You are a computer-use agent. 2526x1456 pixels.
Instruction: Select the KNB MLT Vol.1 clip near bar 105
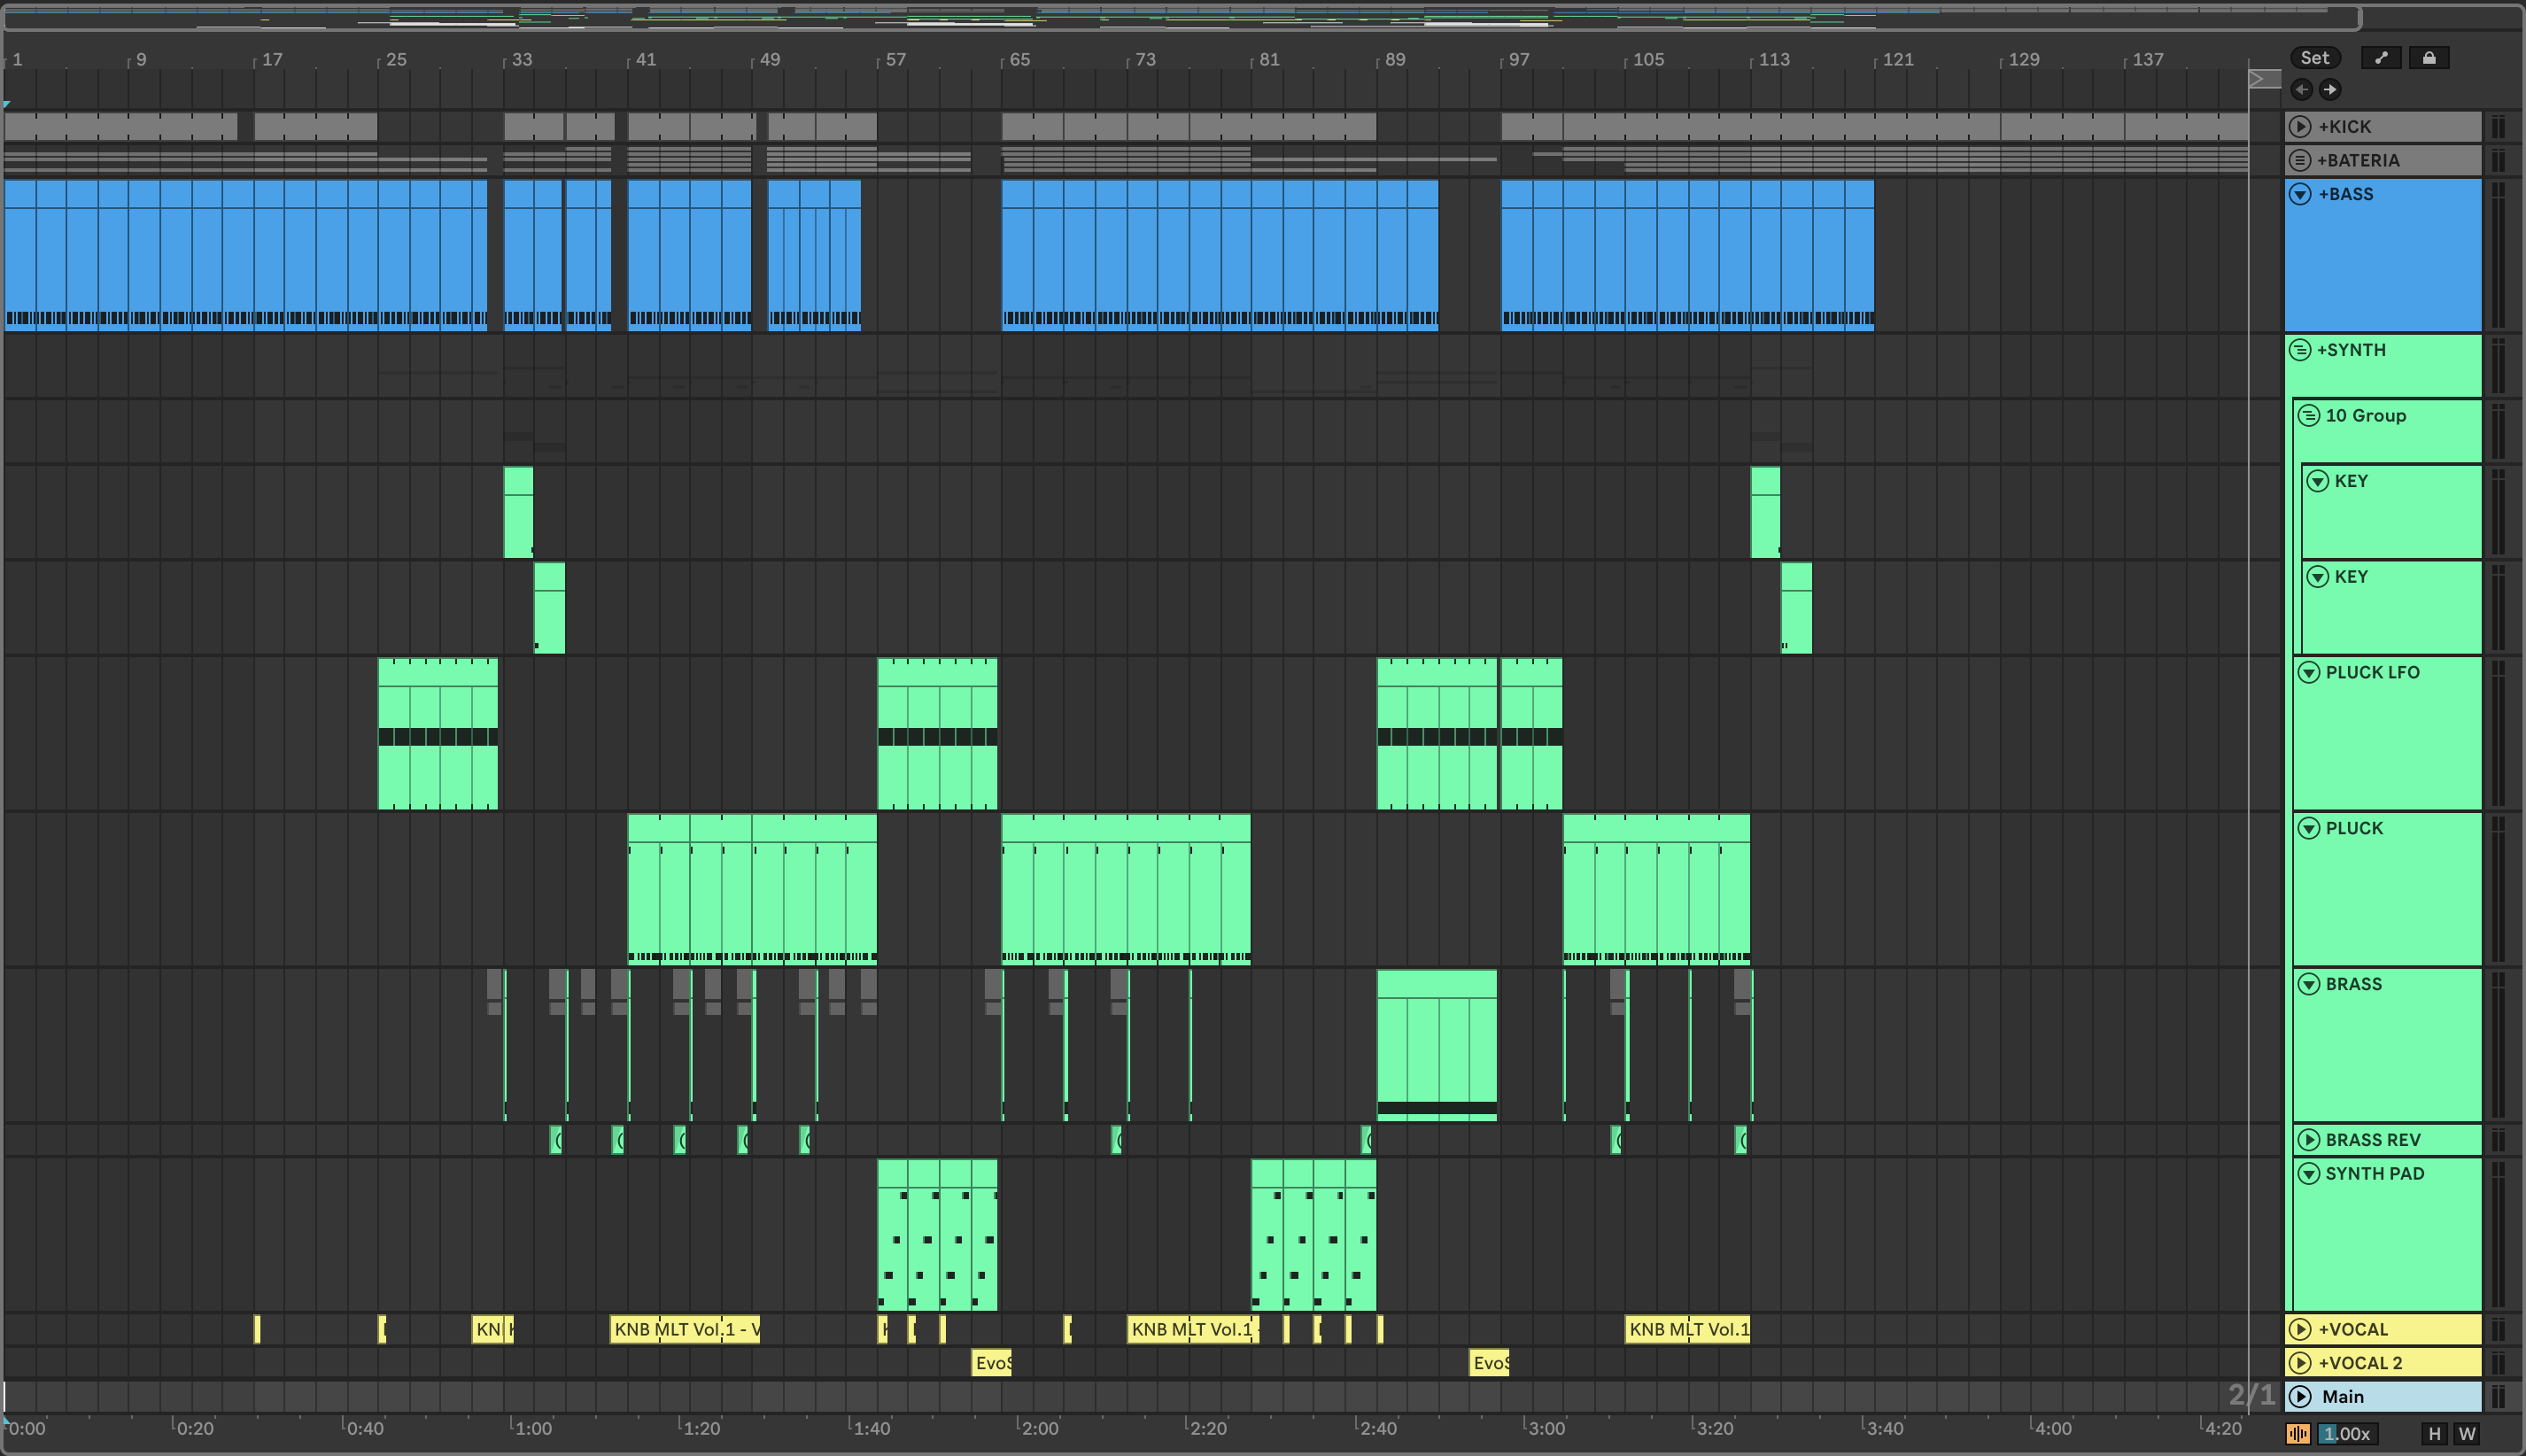[1688, 1329]
